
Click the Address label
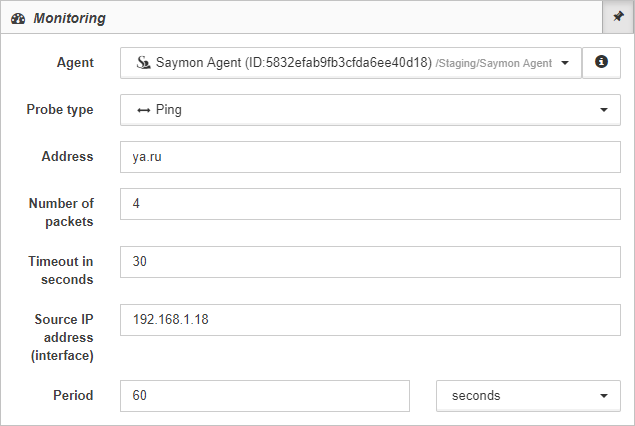pos(68,156)
